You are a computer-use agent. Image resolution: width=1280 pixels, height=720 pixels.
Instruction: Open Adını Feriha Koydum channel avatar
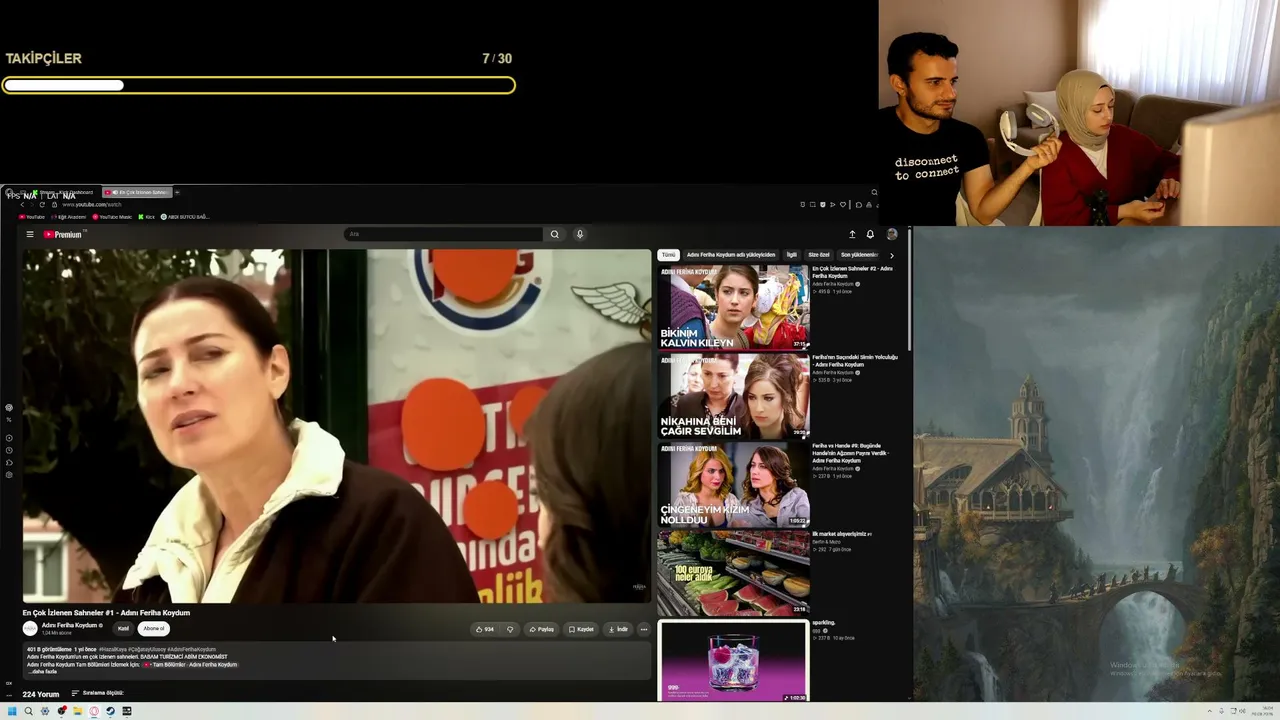[30, 628]
